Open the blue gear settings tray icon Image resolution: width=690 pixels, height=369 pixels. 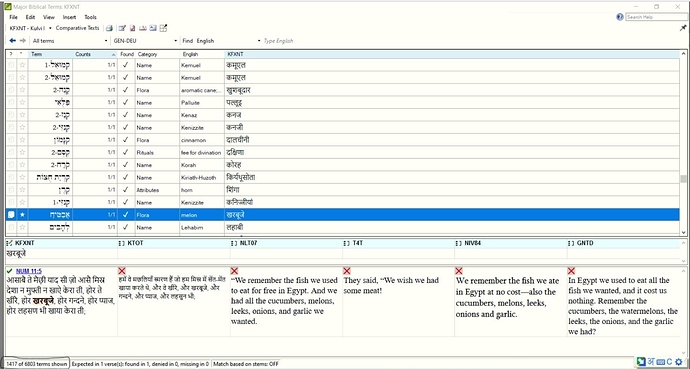pos(679,362)
